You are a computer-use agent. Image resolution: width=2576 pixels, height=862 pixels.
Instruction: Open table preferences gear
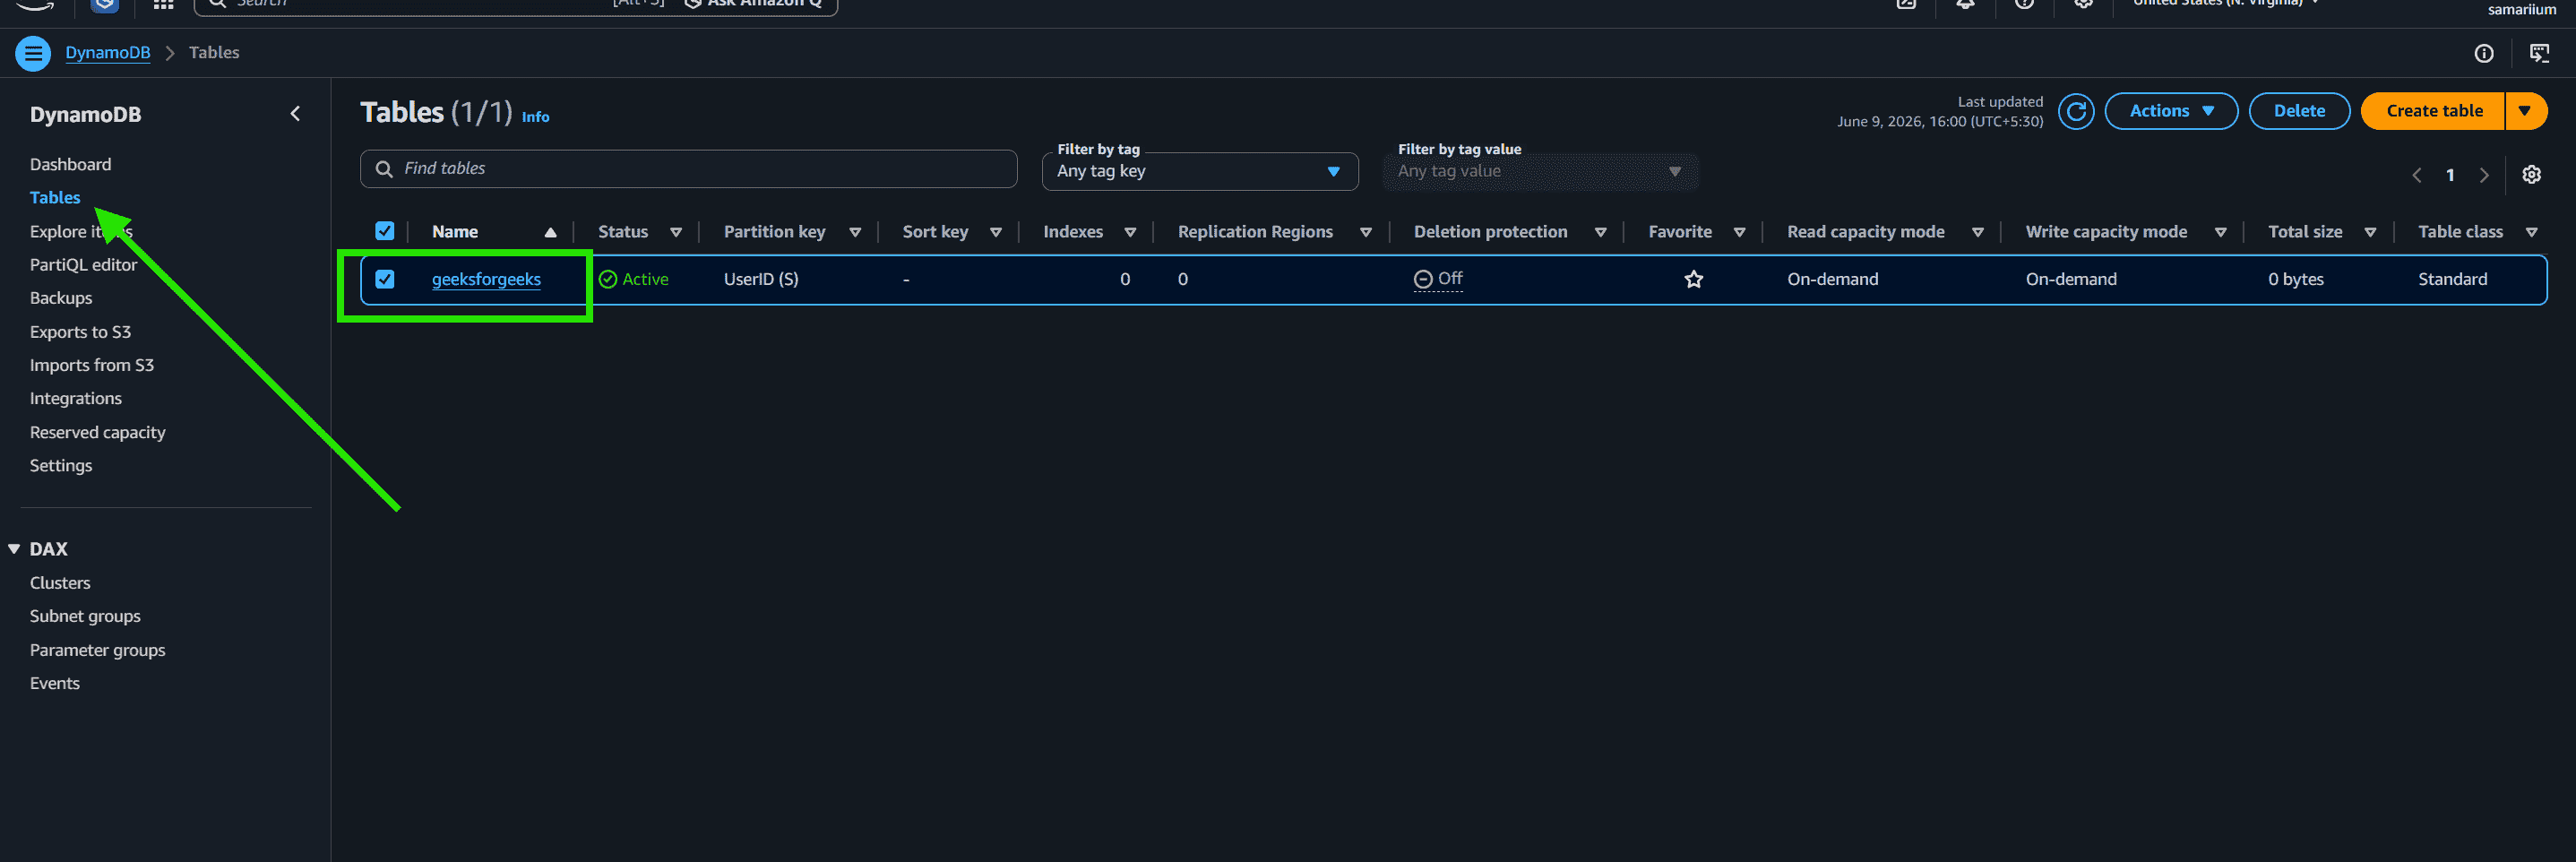(x=2531, y=175)
